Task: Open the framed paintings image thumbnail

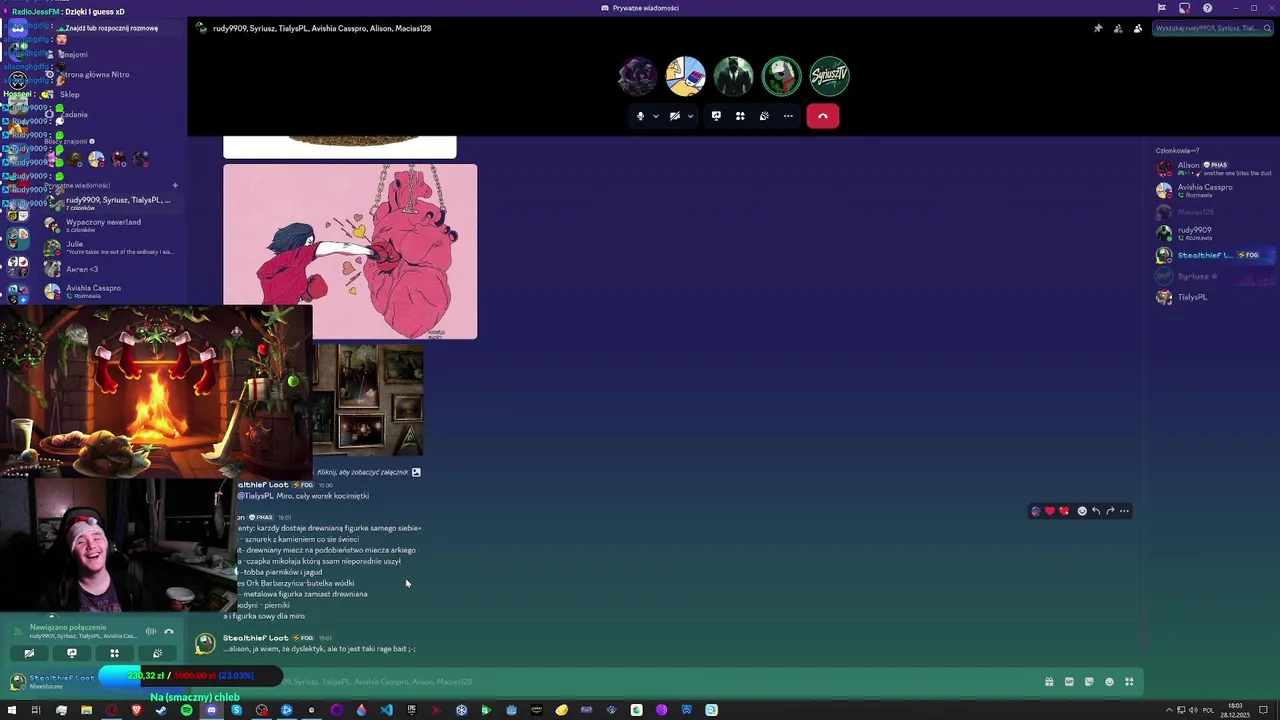Action: (368, 401)
